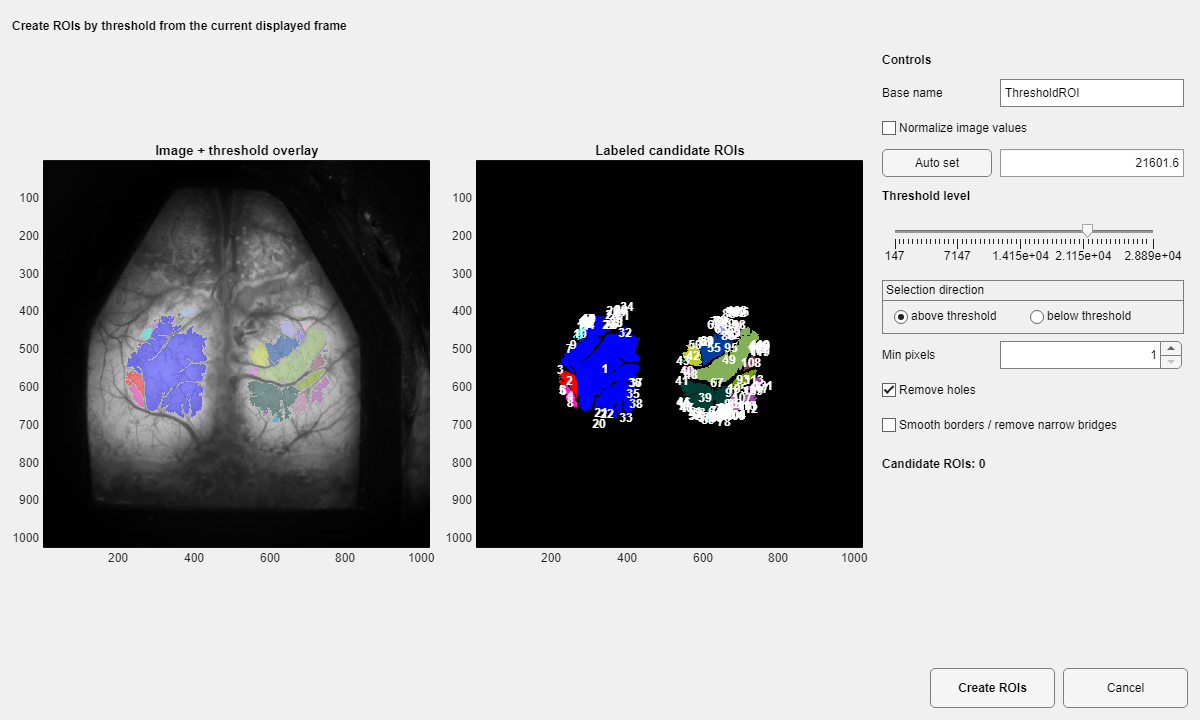Click the slider tick label 7147

[957, 256]
